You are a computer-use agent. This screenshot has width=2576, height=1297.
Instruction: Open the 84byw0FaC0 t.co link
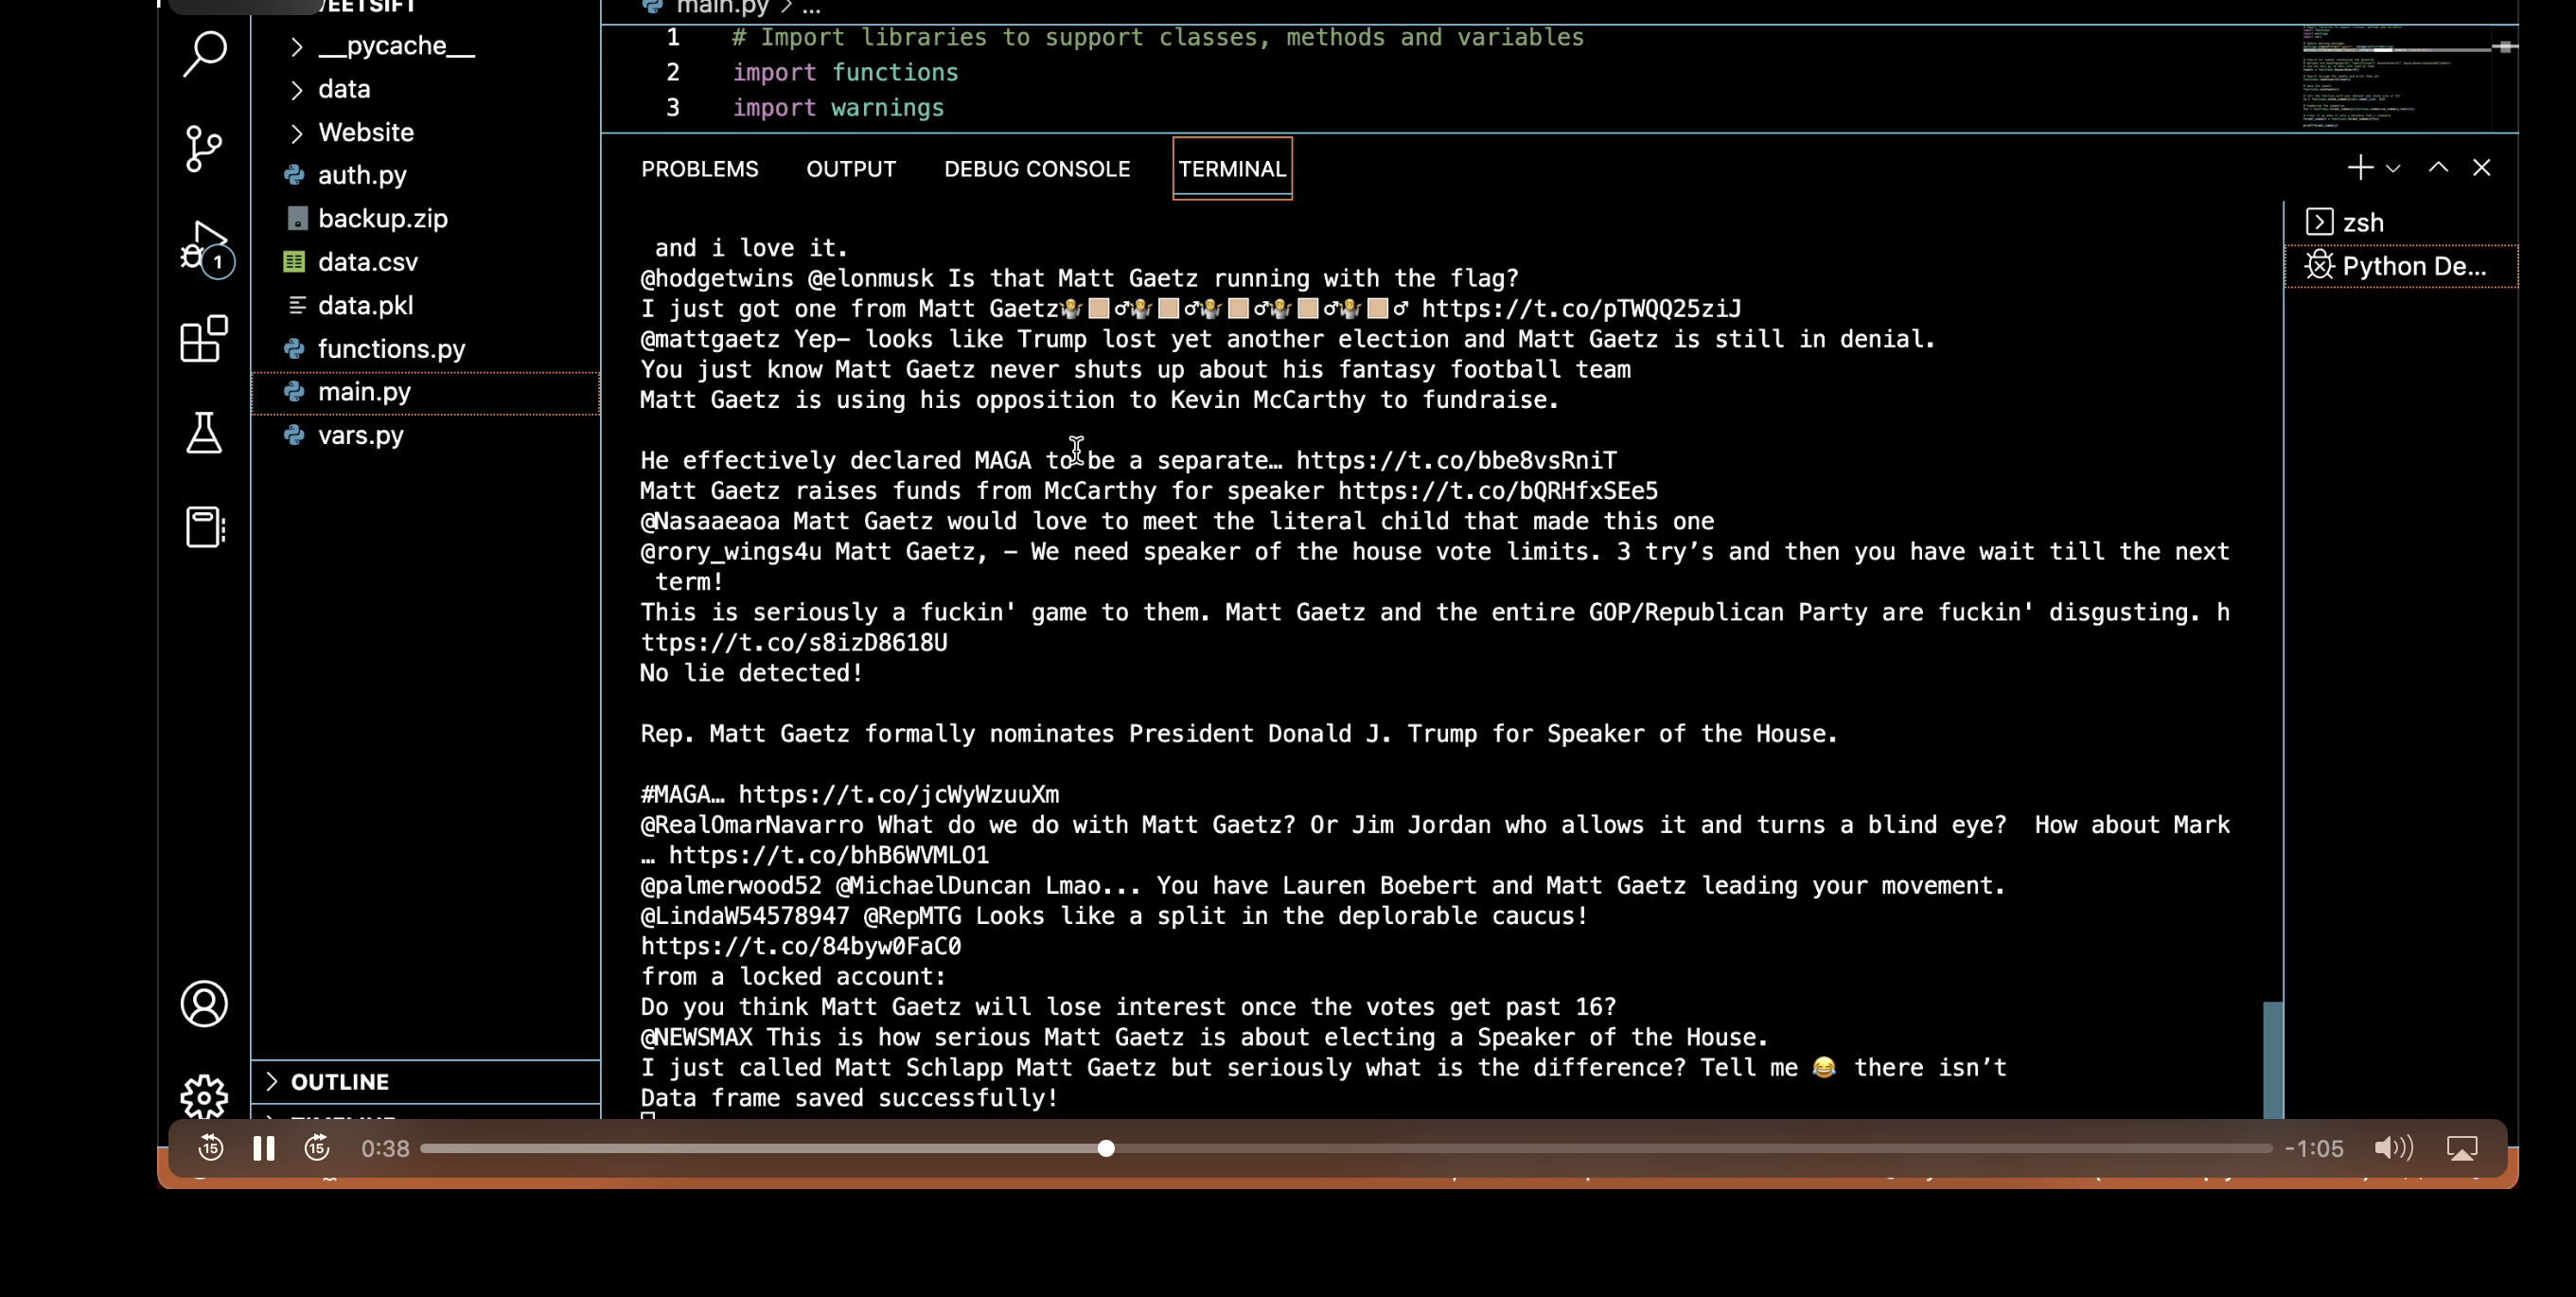pos(800,947)
